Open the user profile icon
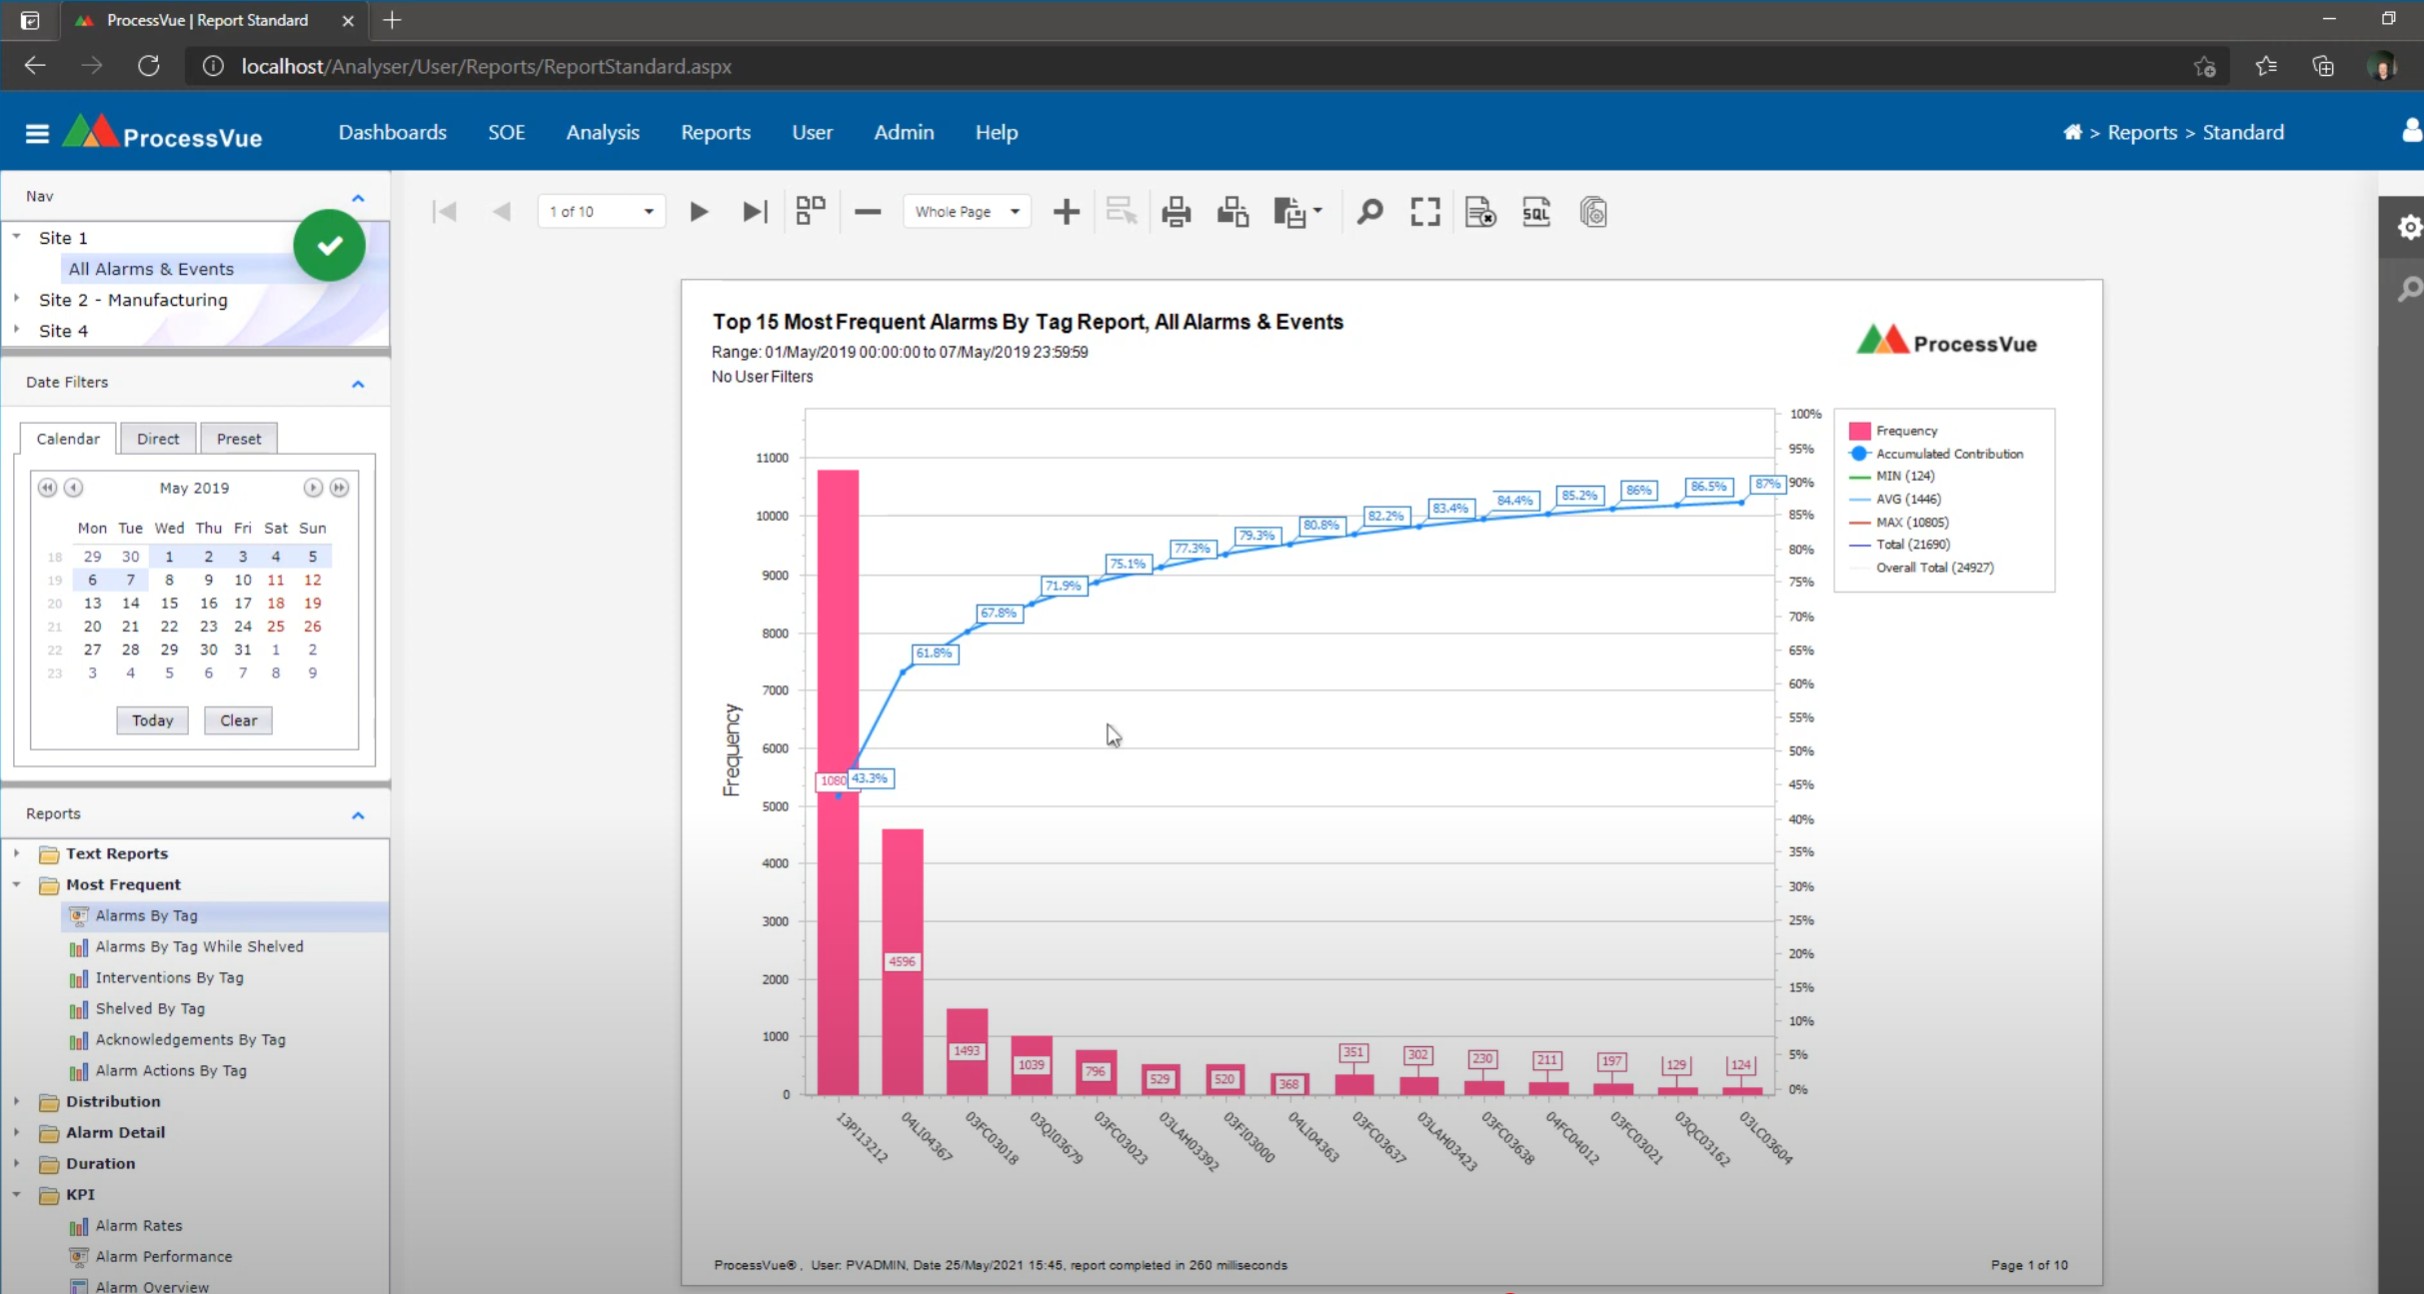This screenshot has width=2424, height=1294. [x=2411, y=131]
